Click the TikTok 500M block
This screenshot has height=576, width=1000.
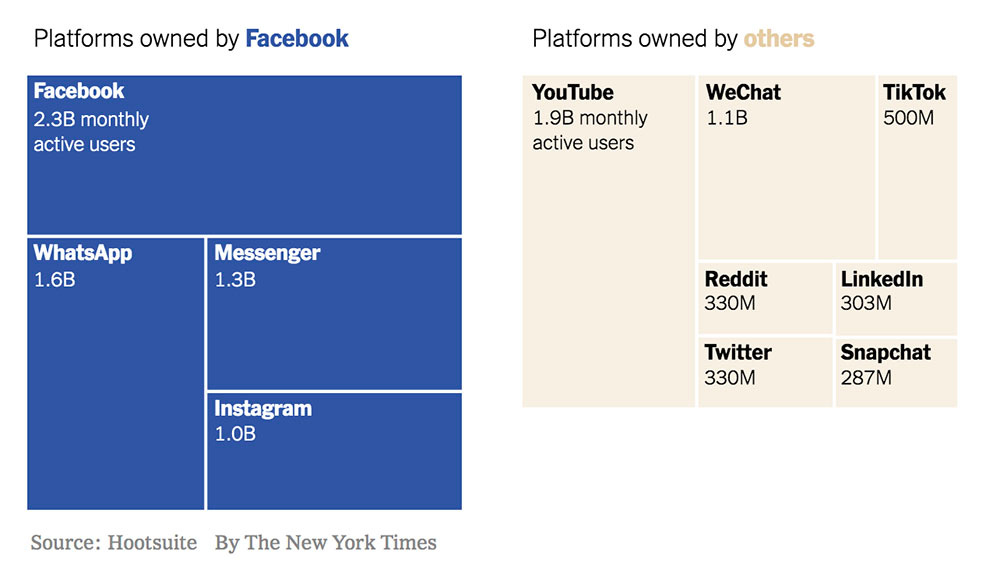918,167
